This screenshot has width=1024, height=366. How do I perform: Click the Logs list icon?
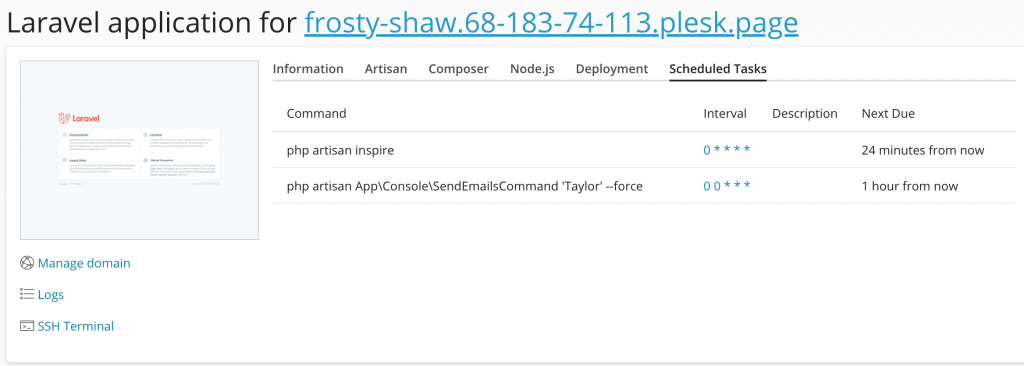[27, 295]
